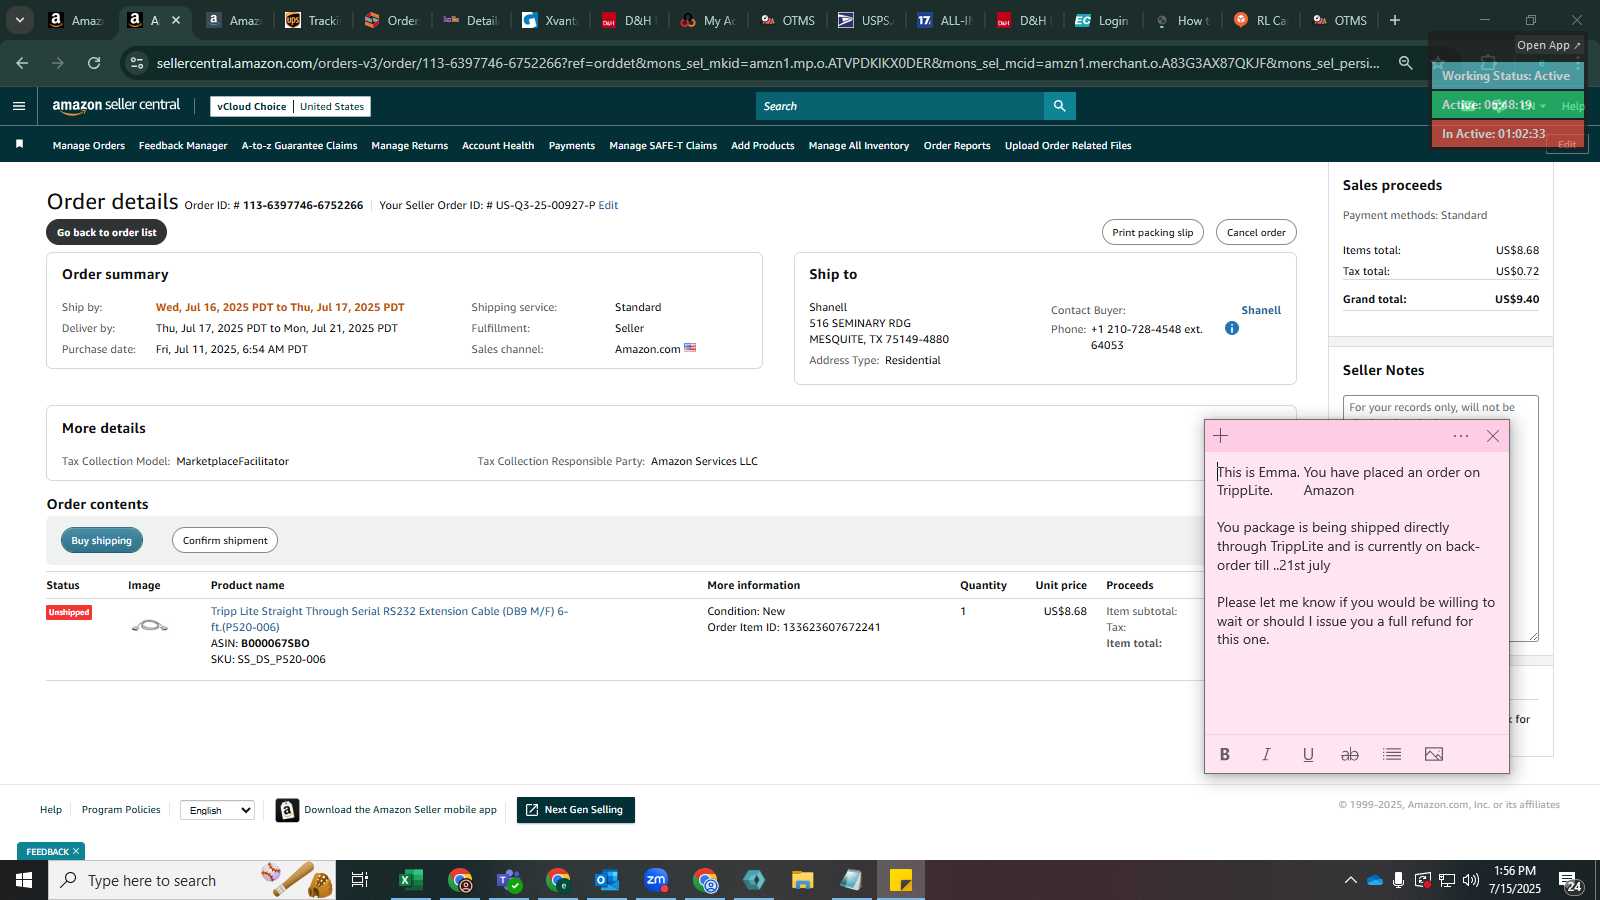Click Edit link next to Seller Order ID
Image resolution: width=1600 pixels, height=900 pixels.
[608, 205]
